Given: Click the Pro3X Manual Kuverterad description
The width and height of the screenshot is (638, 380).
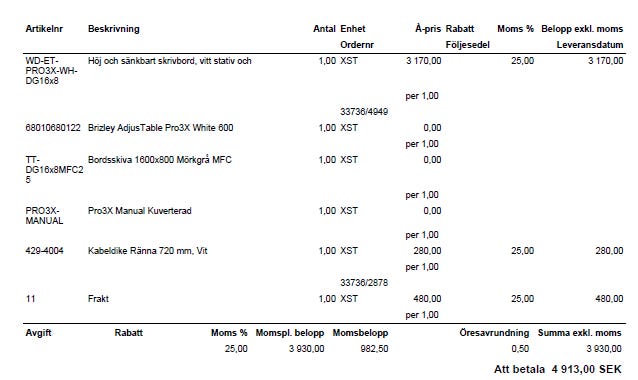Looking at the screenshot, I should pyautogui.click(x=140, y=211).
